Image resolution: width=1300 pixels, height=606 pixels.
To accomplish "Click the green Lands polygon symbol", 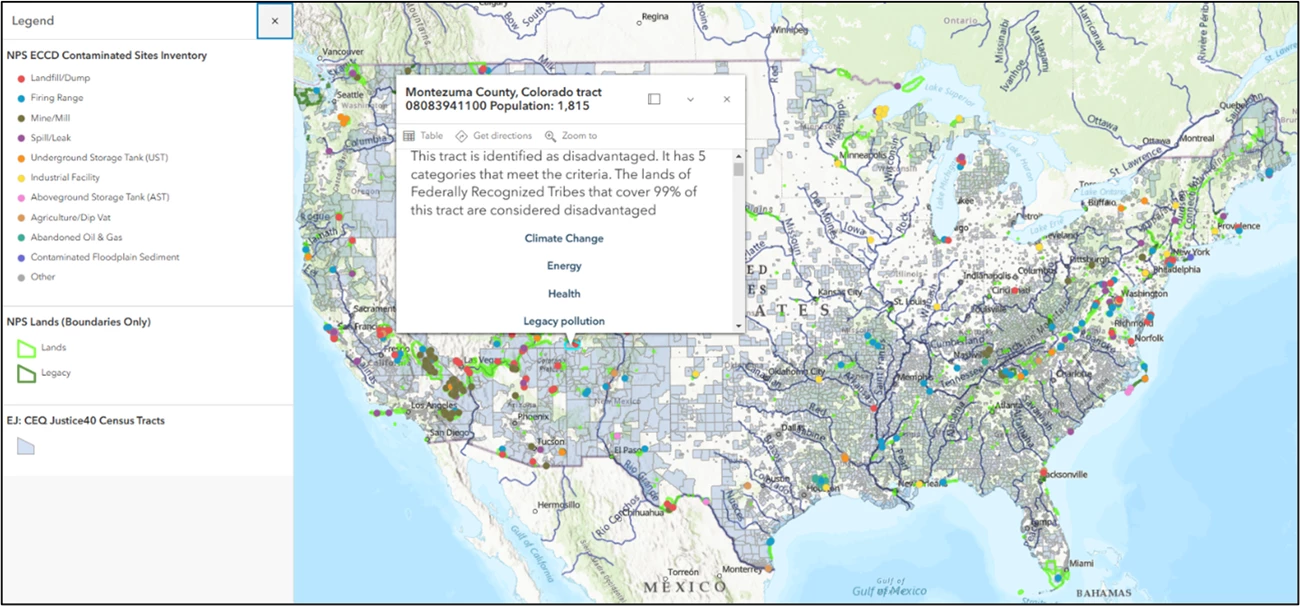I will pos(26,348).
